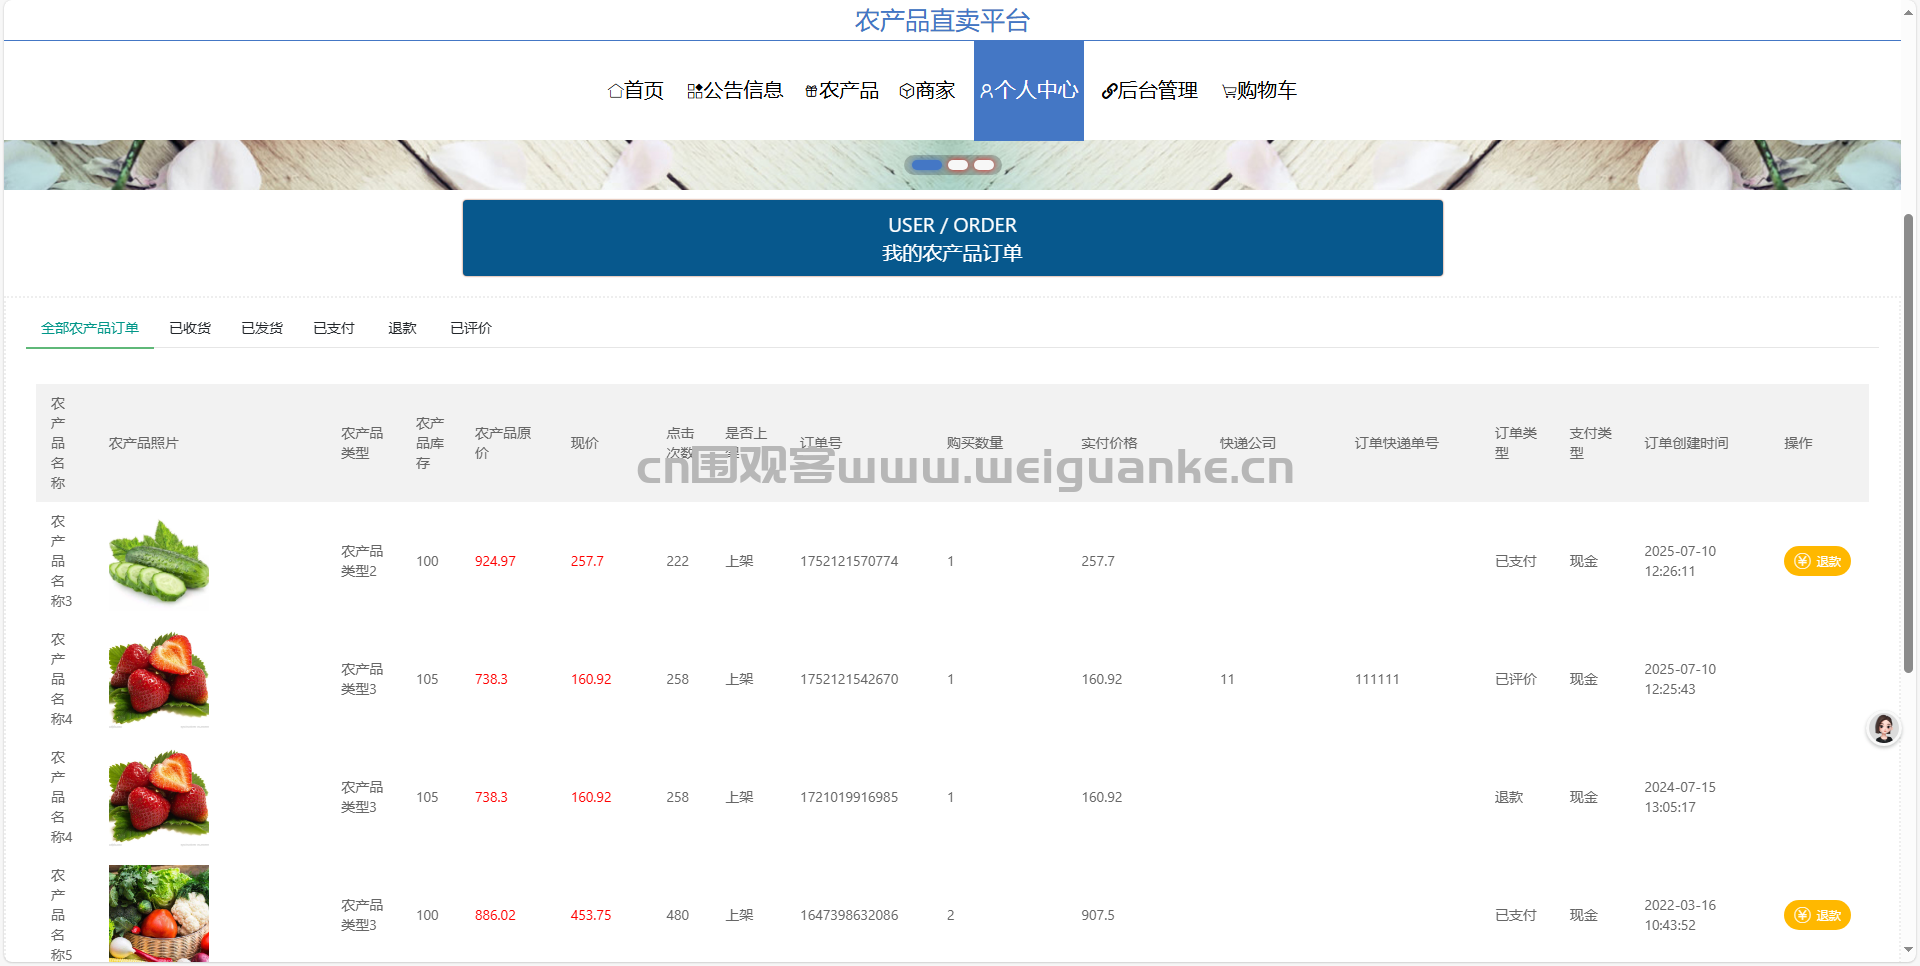
Task: Click the home house icon
Action: 615,91
